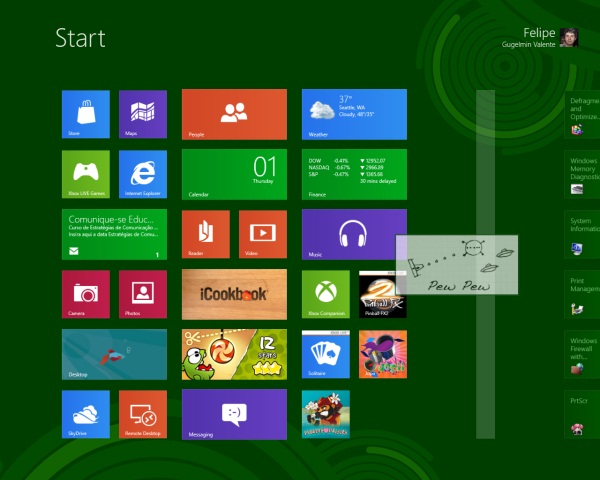Viewport: 600px width, 480px height.
Task: Open System Information tile
Action: click(582, 234)
